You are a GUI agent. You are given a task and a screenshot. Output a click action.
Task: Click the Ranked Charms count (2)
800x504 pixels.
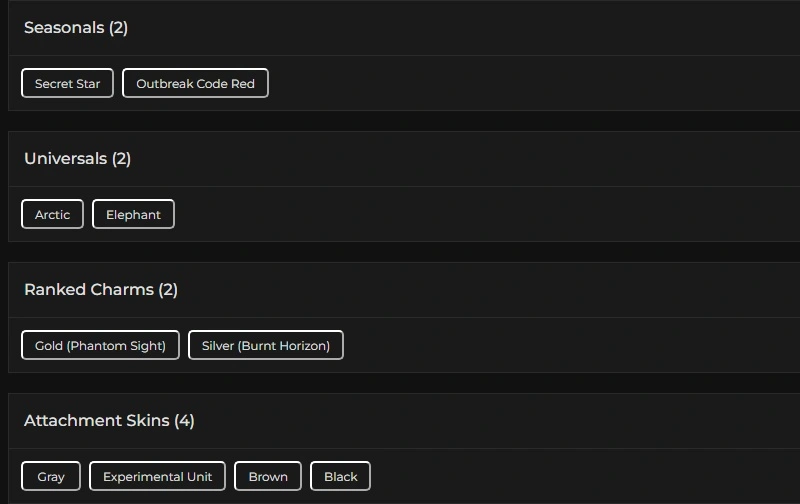click(168, 290)
